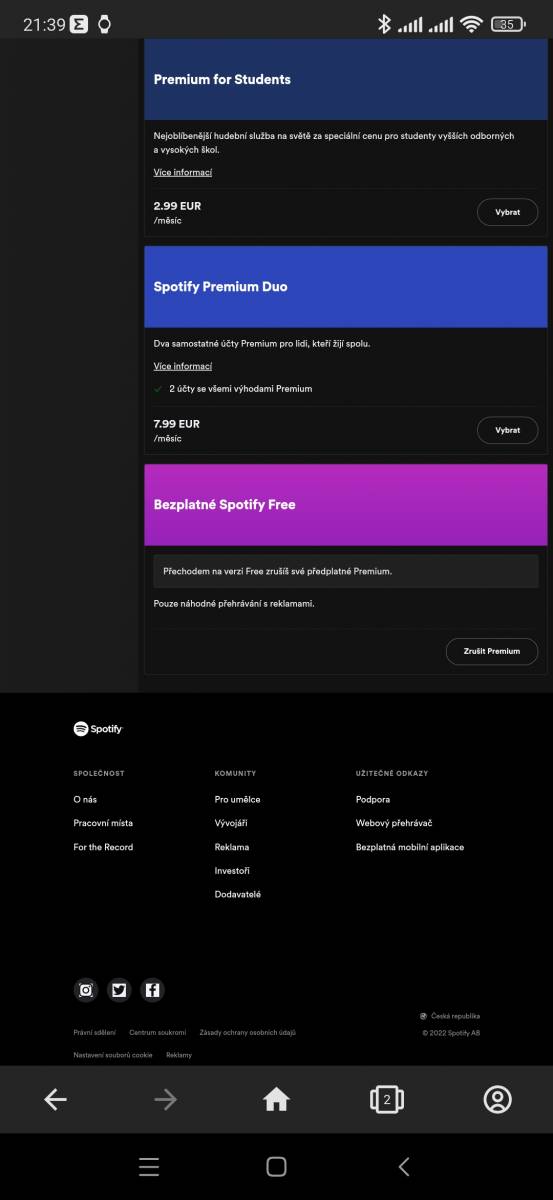Open the browser tabs switcher

(387, 1100)
